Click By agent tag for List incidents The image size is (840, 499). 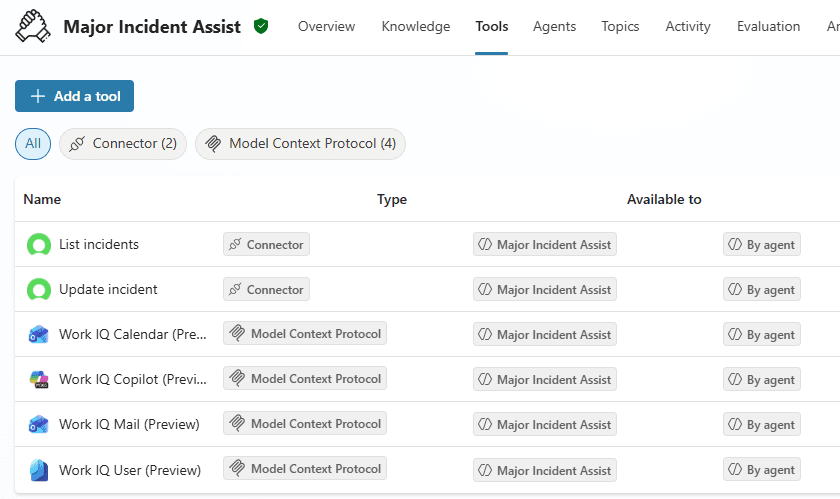(x=761, y=245)
